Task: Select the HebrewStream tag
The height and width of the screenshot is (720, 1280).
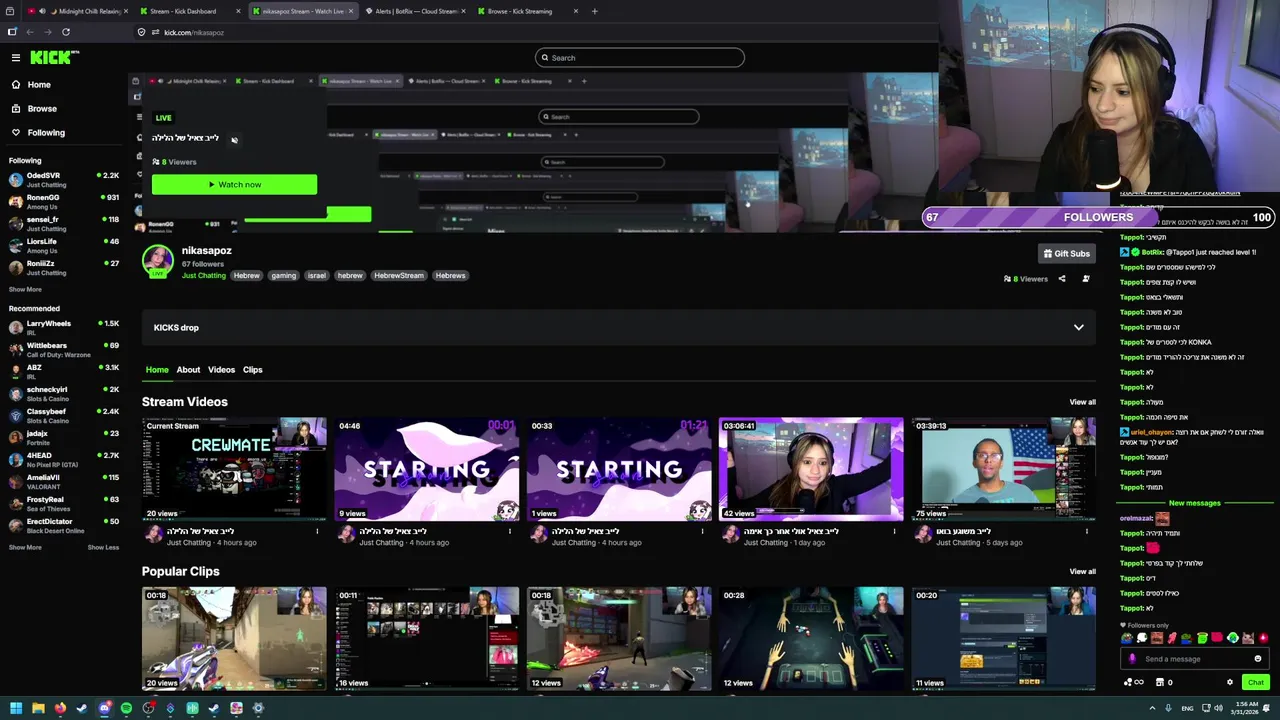Action: click(399, 275)
